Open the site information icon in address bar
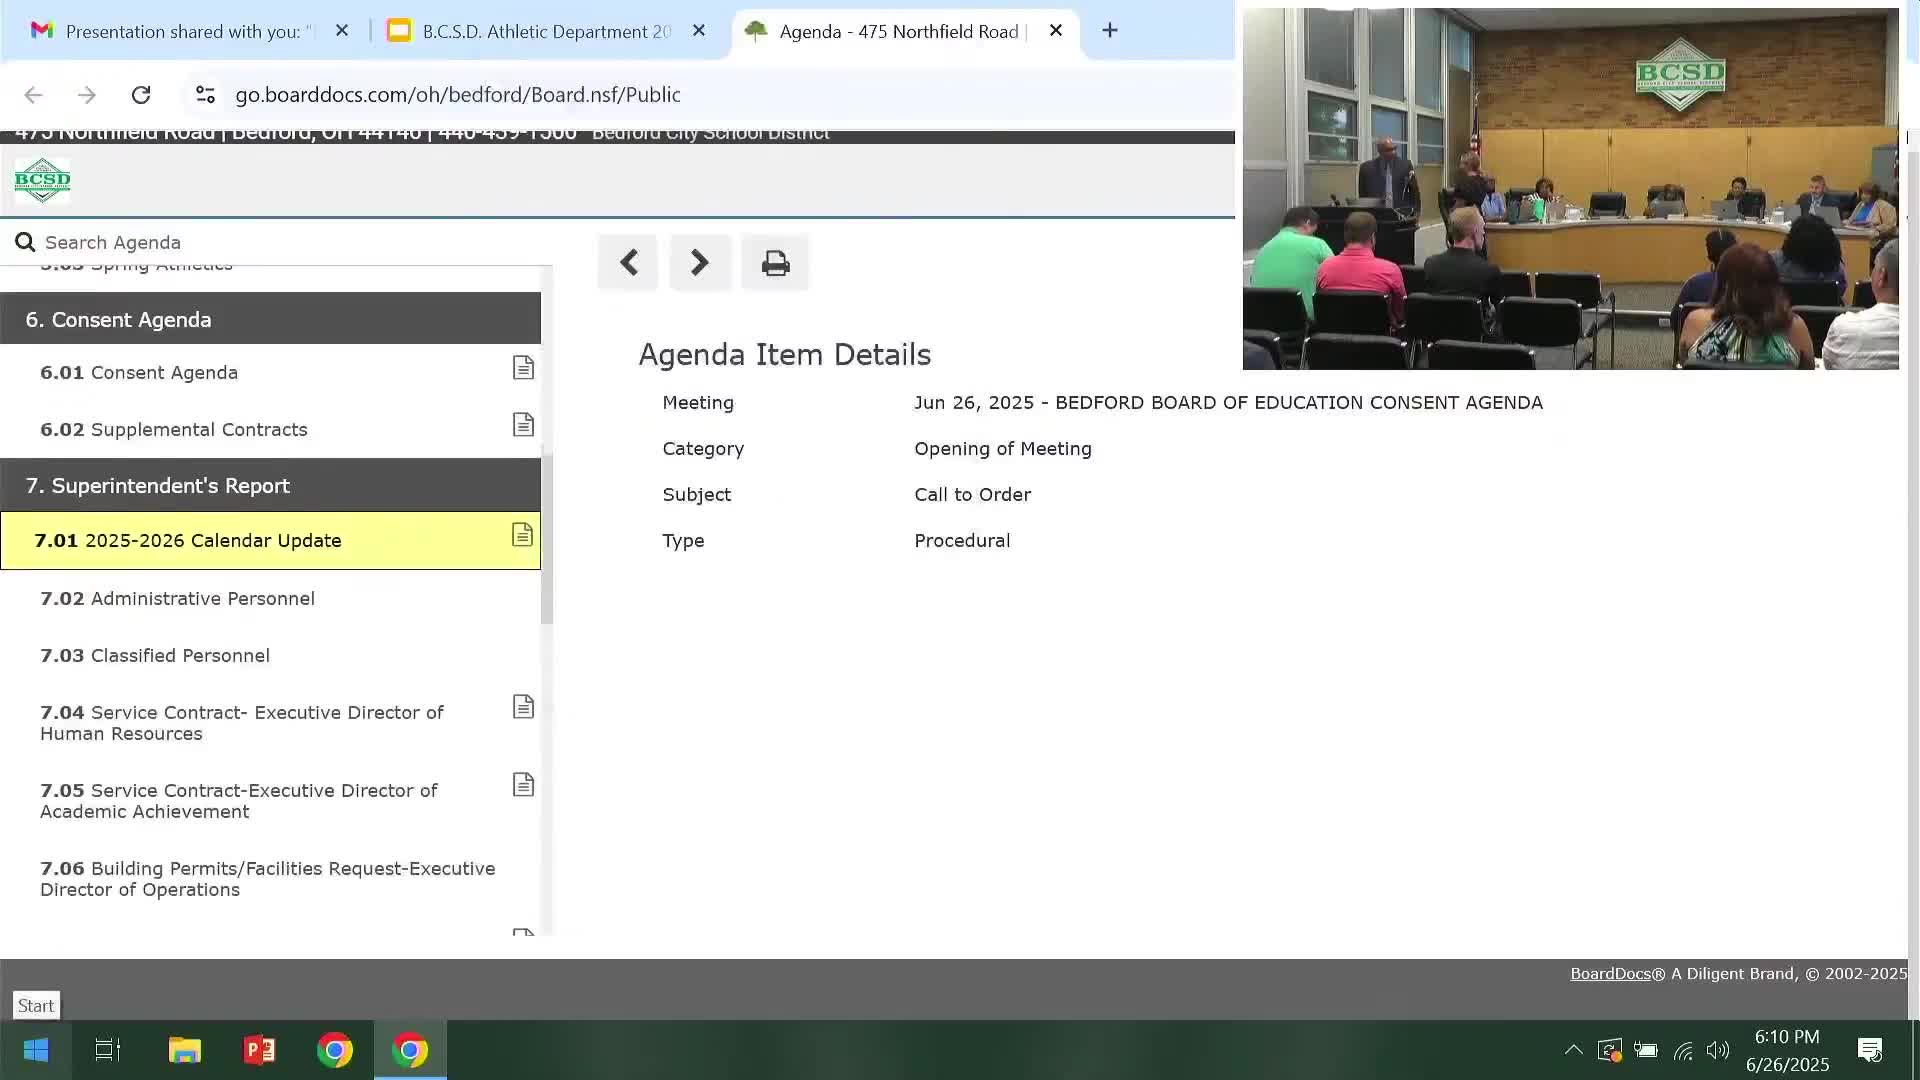This screenshot has width=1920, height=1080. tap(205, 95)
